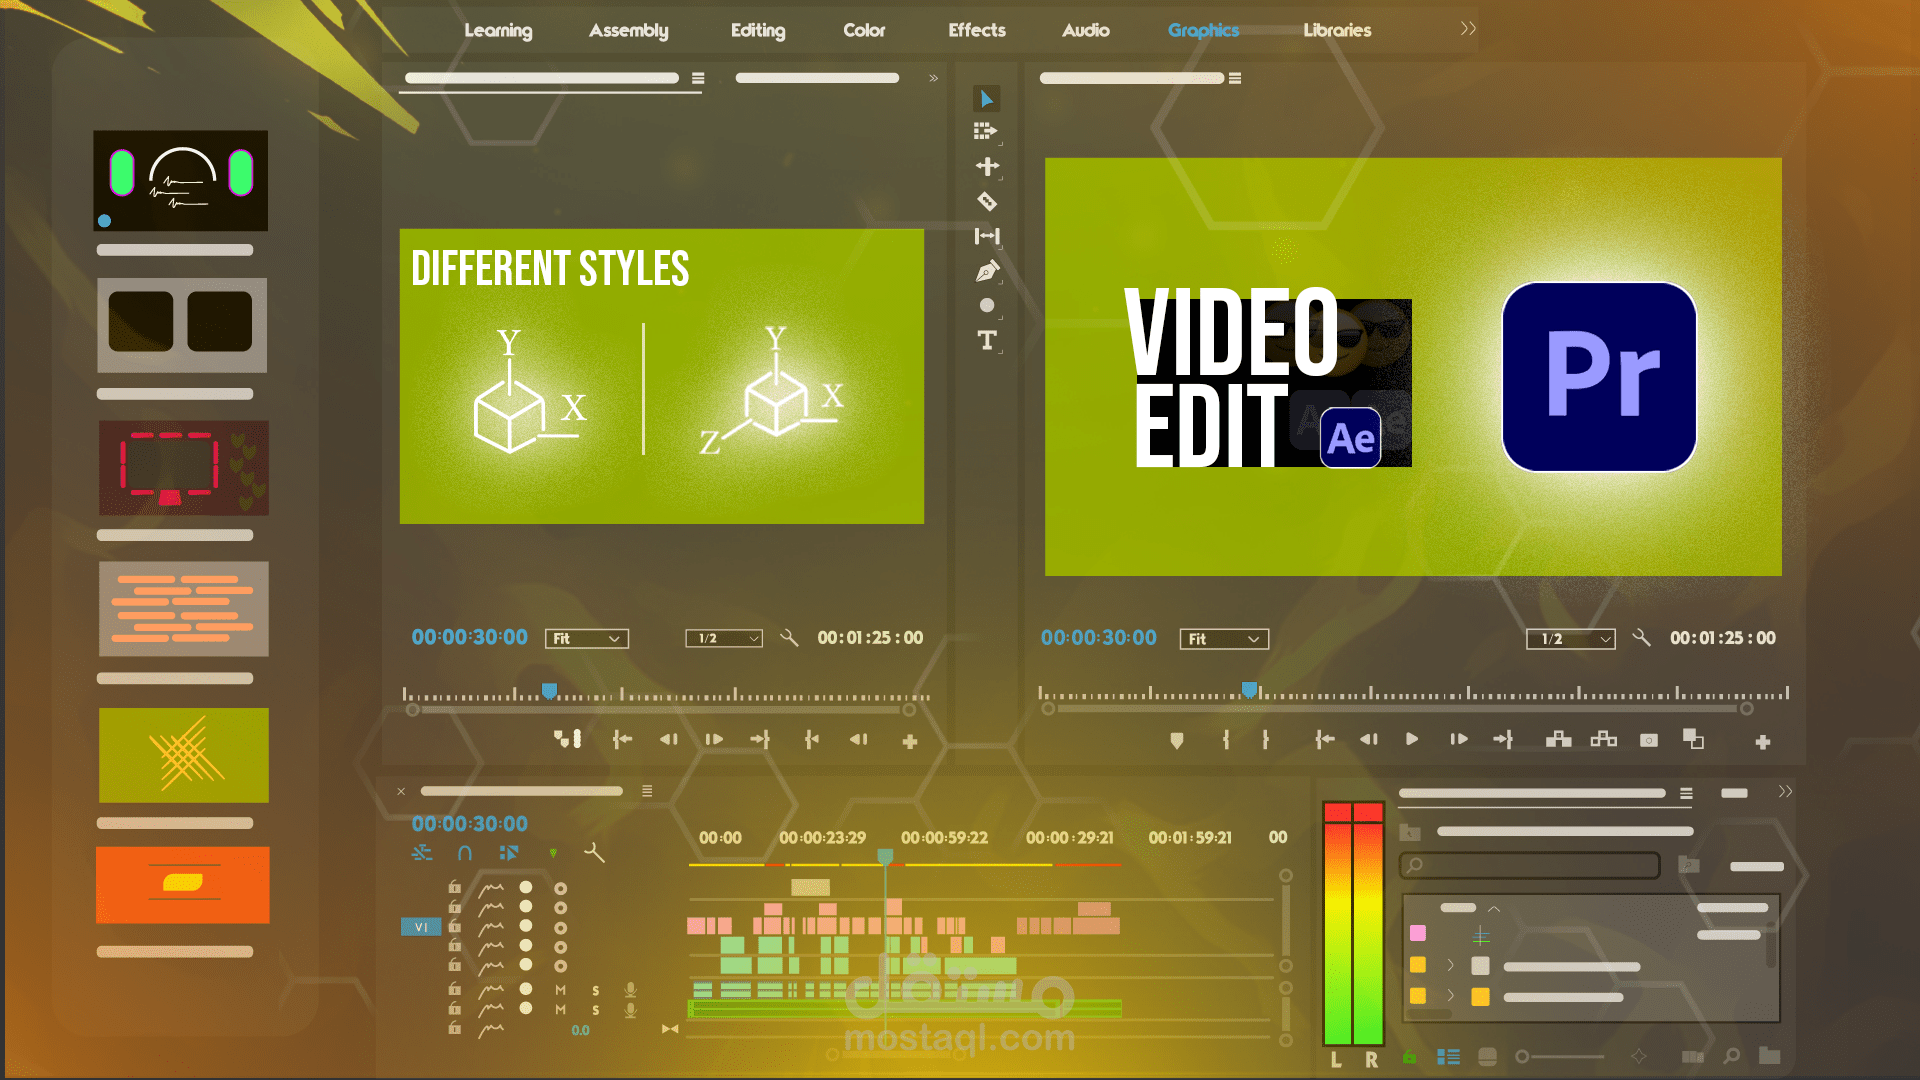Select the Selection arrow tool
1920x1080 pixels.
pos(986,99)
